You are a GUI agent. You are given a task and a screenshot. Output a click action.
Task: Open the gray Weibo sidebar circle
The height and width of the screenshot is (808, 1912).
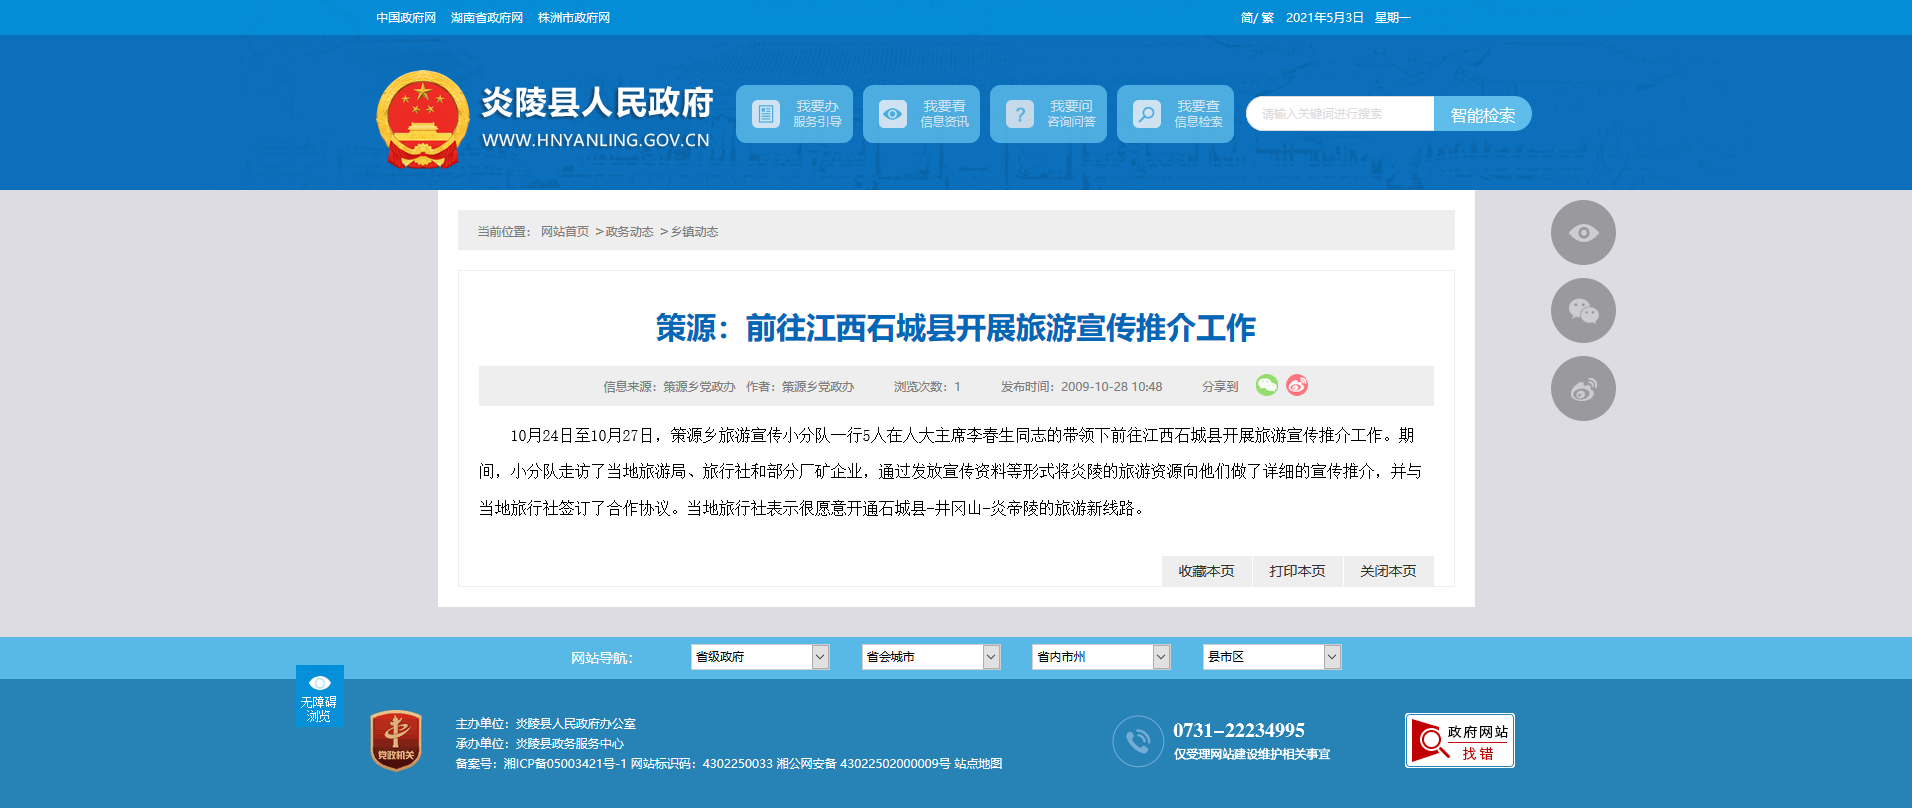(x=1583, y=389)
